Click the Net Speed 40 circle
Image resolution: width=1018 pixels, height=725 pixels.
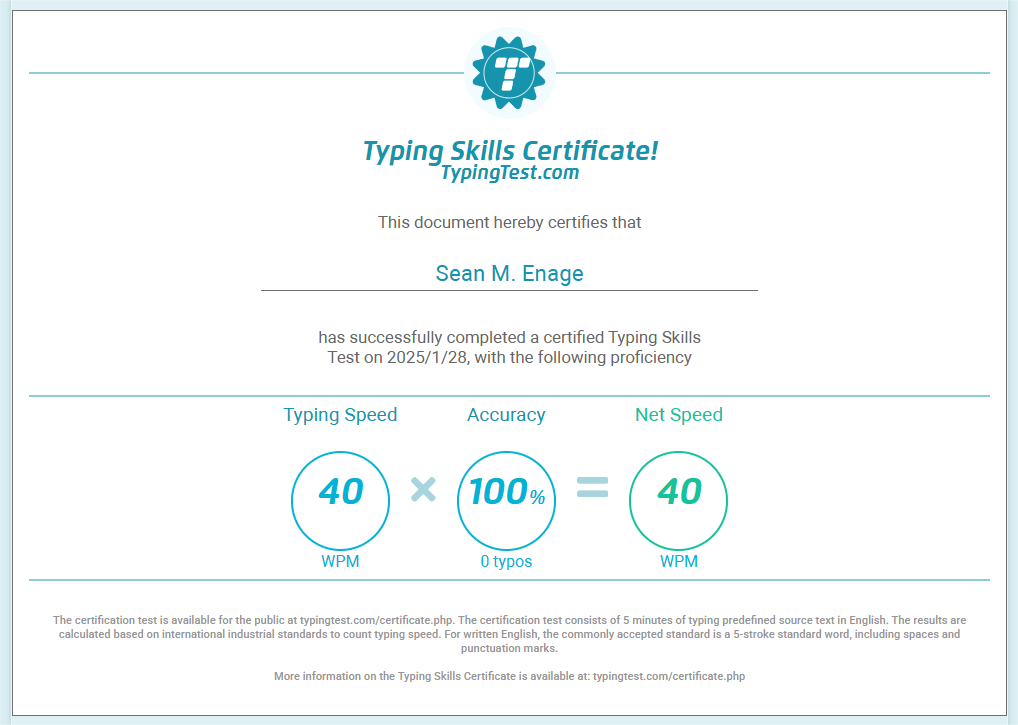[x=678, y=500]
